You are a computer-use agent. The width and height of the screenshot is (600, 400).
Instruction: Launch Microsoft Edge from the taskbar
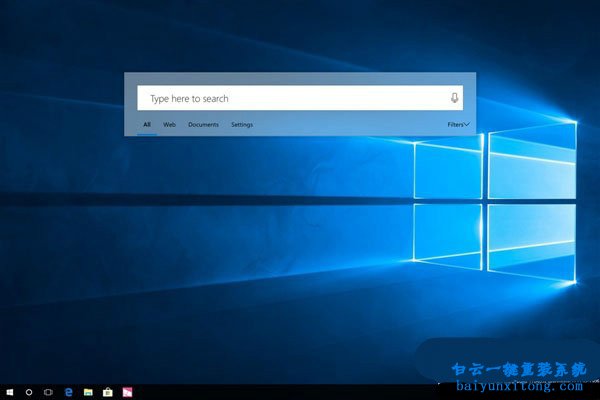pos(68,392)
